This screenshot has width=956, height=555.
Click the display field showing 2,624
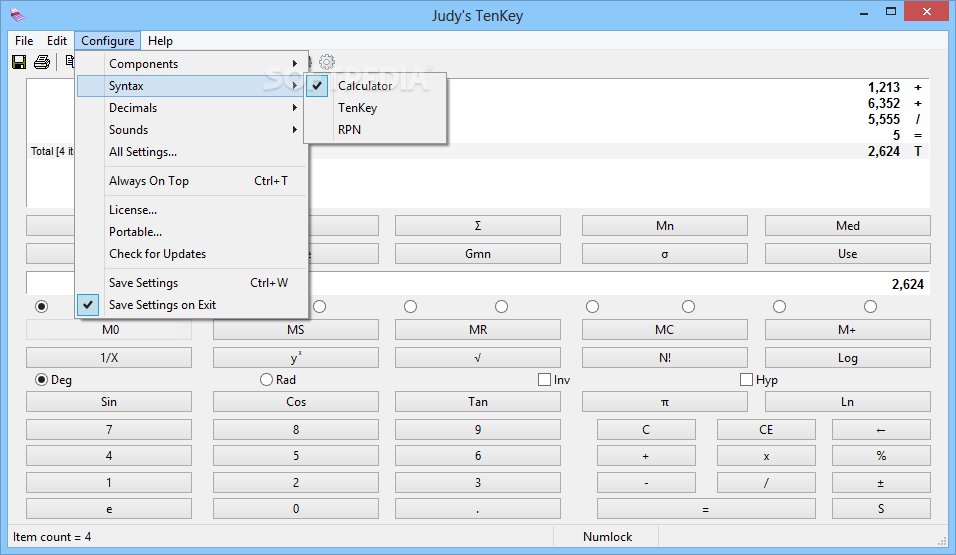[x=478, y=284]
